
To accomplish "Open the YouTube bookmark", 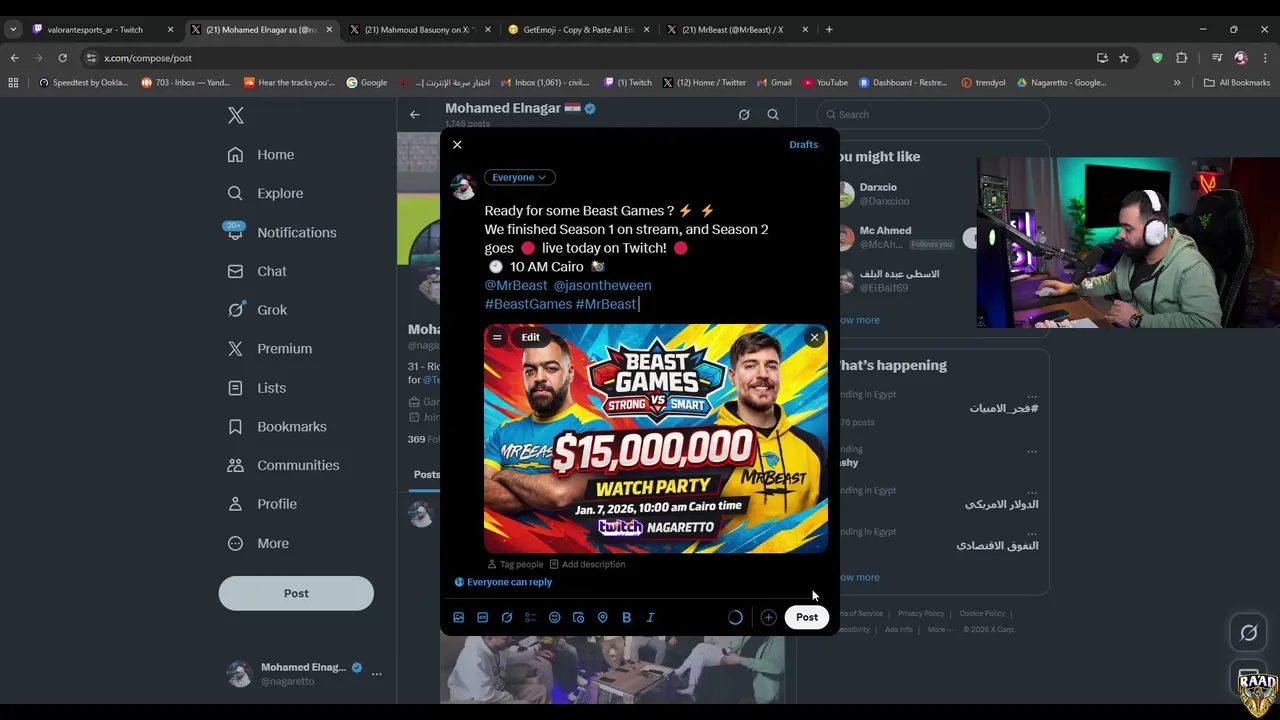I will pos(824,83).
